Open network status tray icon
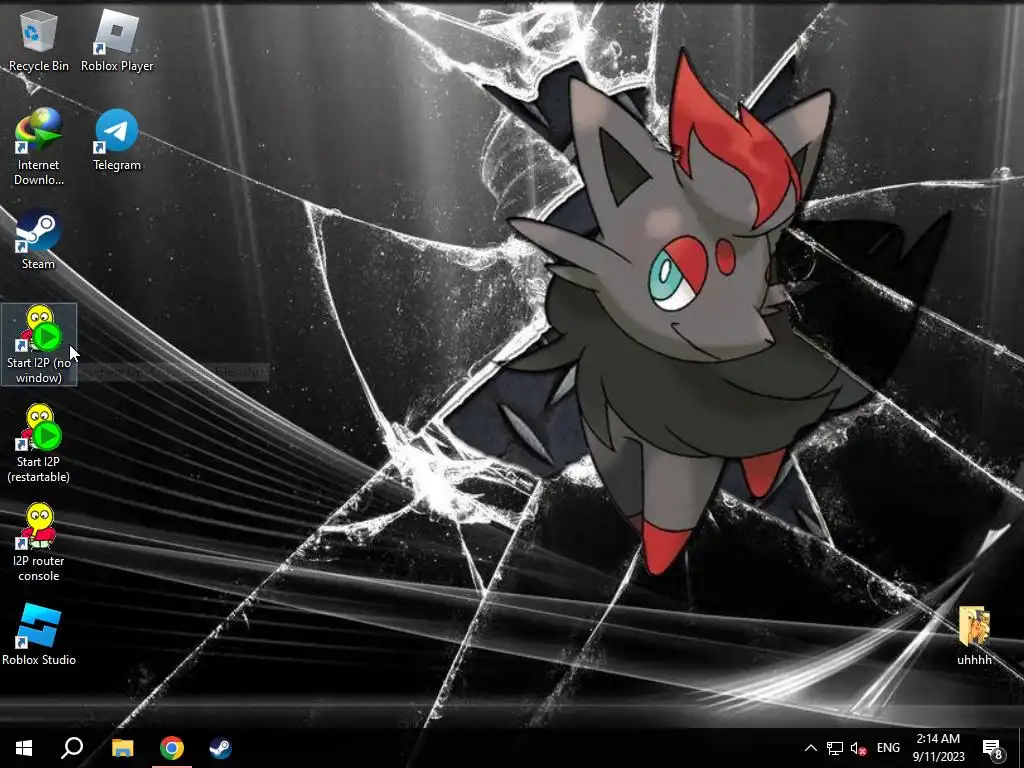1024x768 pixels. (835, 748)
